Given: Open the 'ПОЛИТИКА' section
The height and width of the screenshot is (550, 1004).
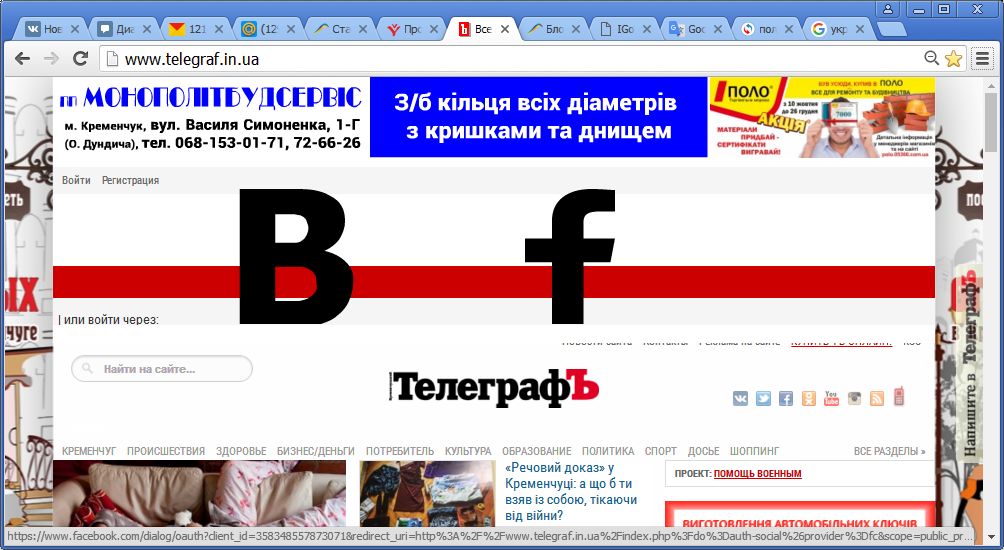Looking at the screenshot, I should pos(608,451).
